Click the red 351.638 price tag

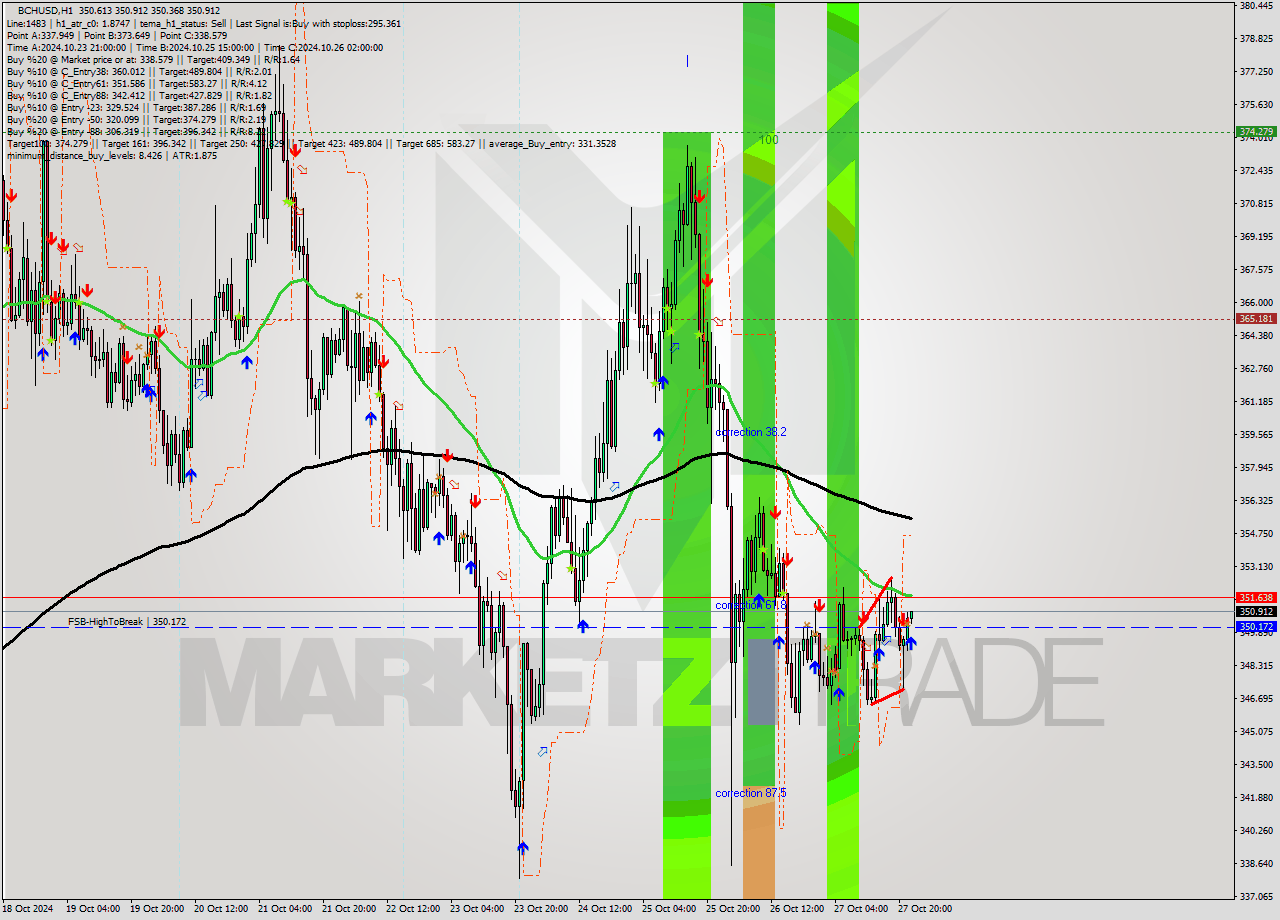1256,598
